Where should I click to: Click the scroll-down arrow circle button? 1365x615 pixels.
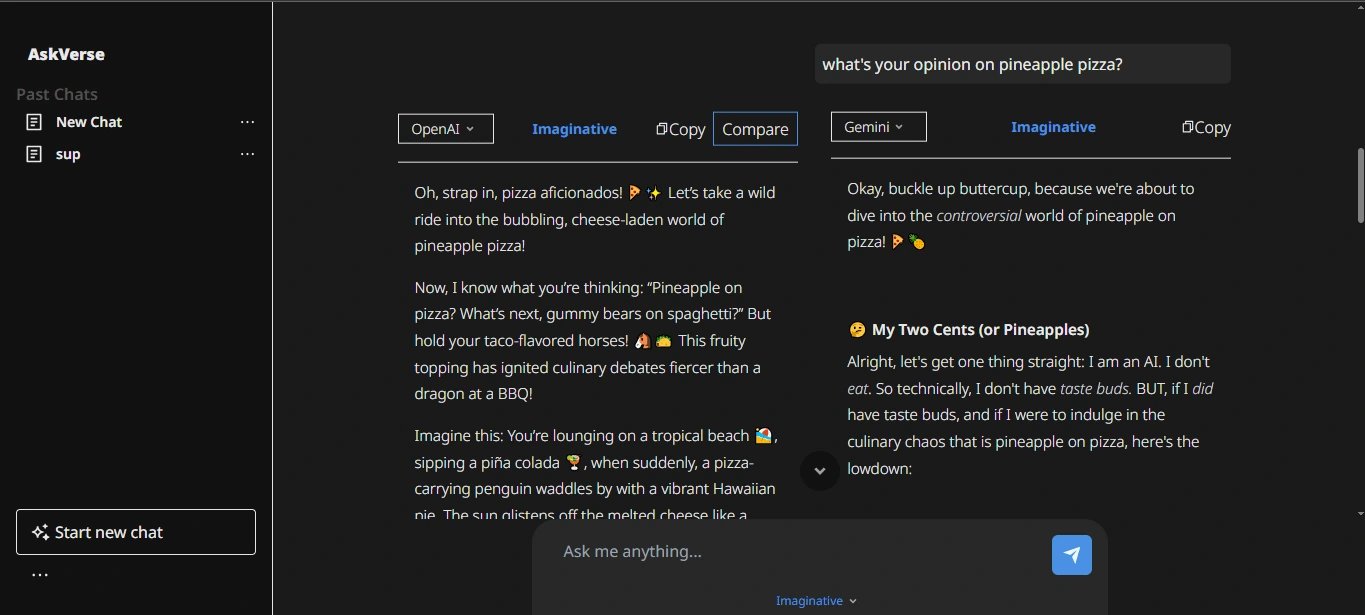[x=819, y=470]
